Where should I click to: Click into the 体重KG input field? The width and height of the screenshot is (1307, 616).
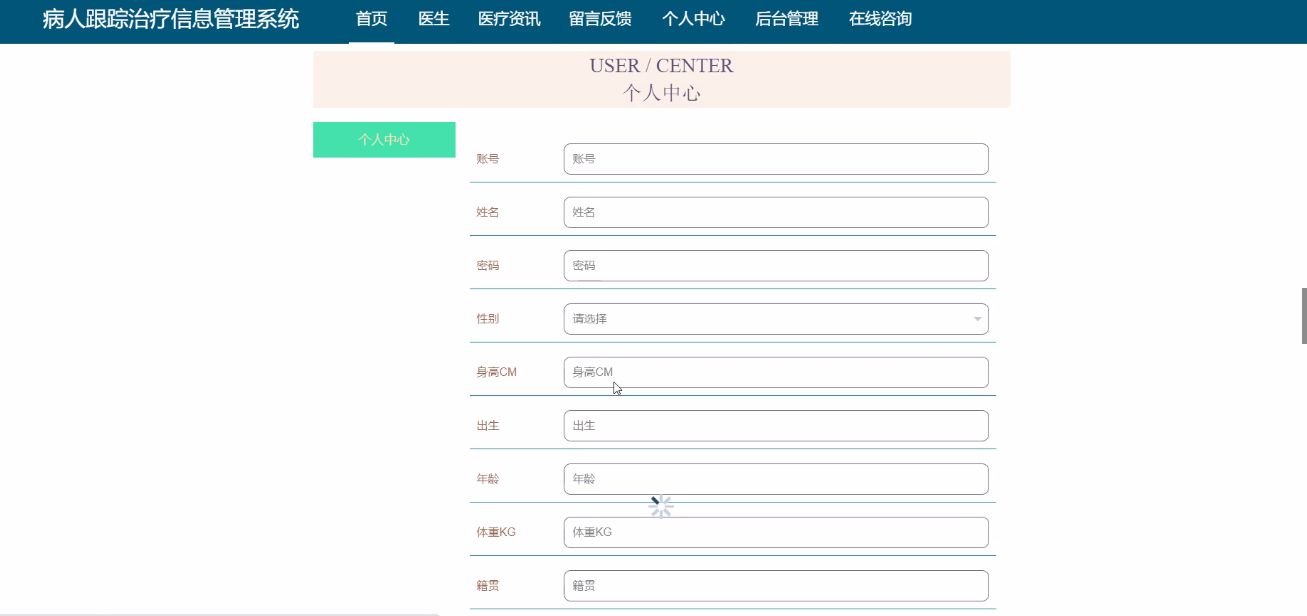[x=776, y=532]
